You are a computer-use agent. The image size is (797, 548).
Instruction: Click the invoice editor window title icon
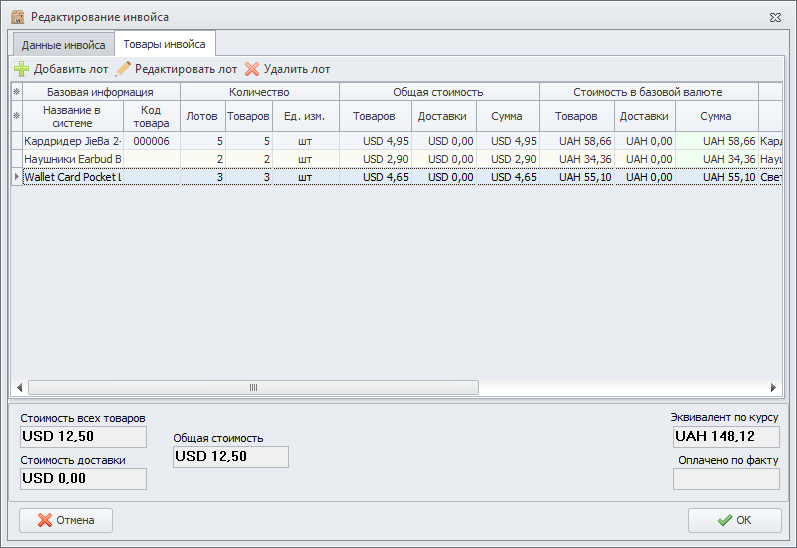click(x=17, y=17)
